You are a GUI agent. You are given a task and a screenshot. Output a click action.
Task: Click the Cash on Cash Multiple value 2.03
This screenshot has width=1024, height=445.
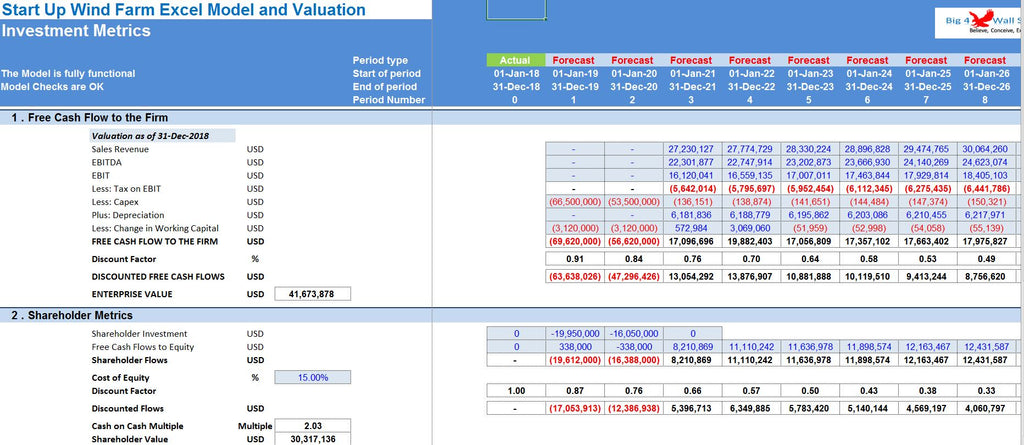click(x=310, y=425)
